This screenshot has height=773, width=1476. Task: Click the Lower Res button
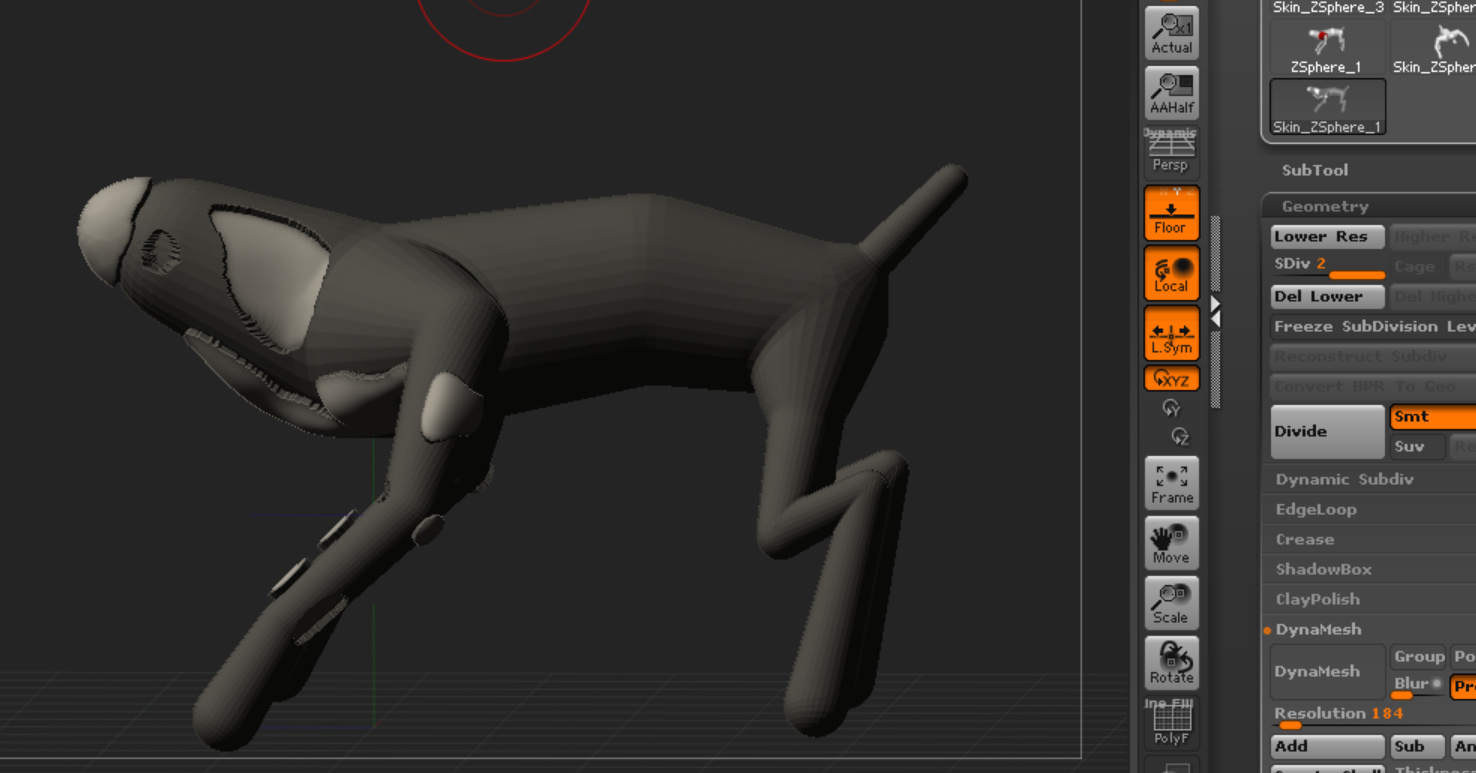point(1328,236)
